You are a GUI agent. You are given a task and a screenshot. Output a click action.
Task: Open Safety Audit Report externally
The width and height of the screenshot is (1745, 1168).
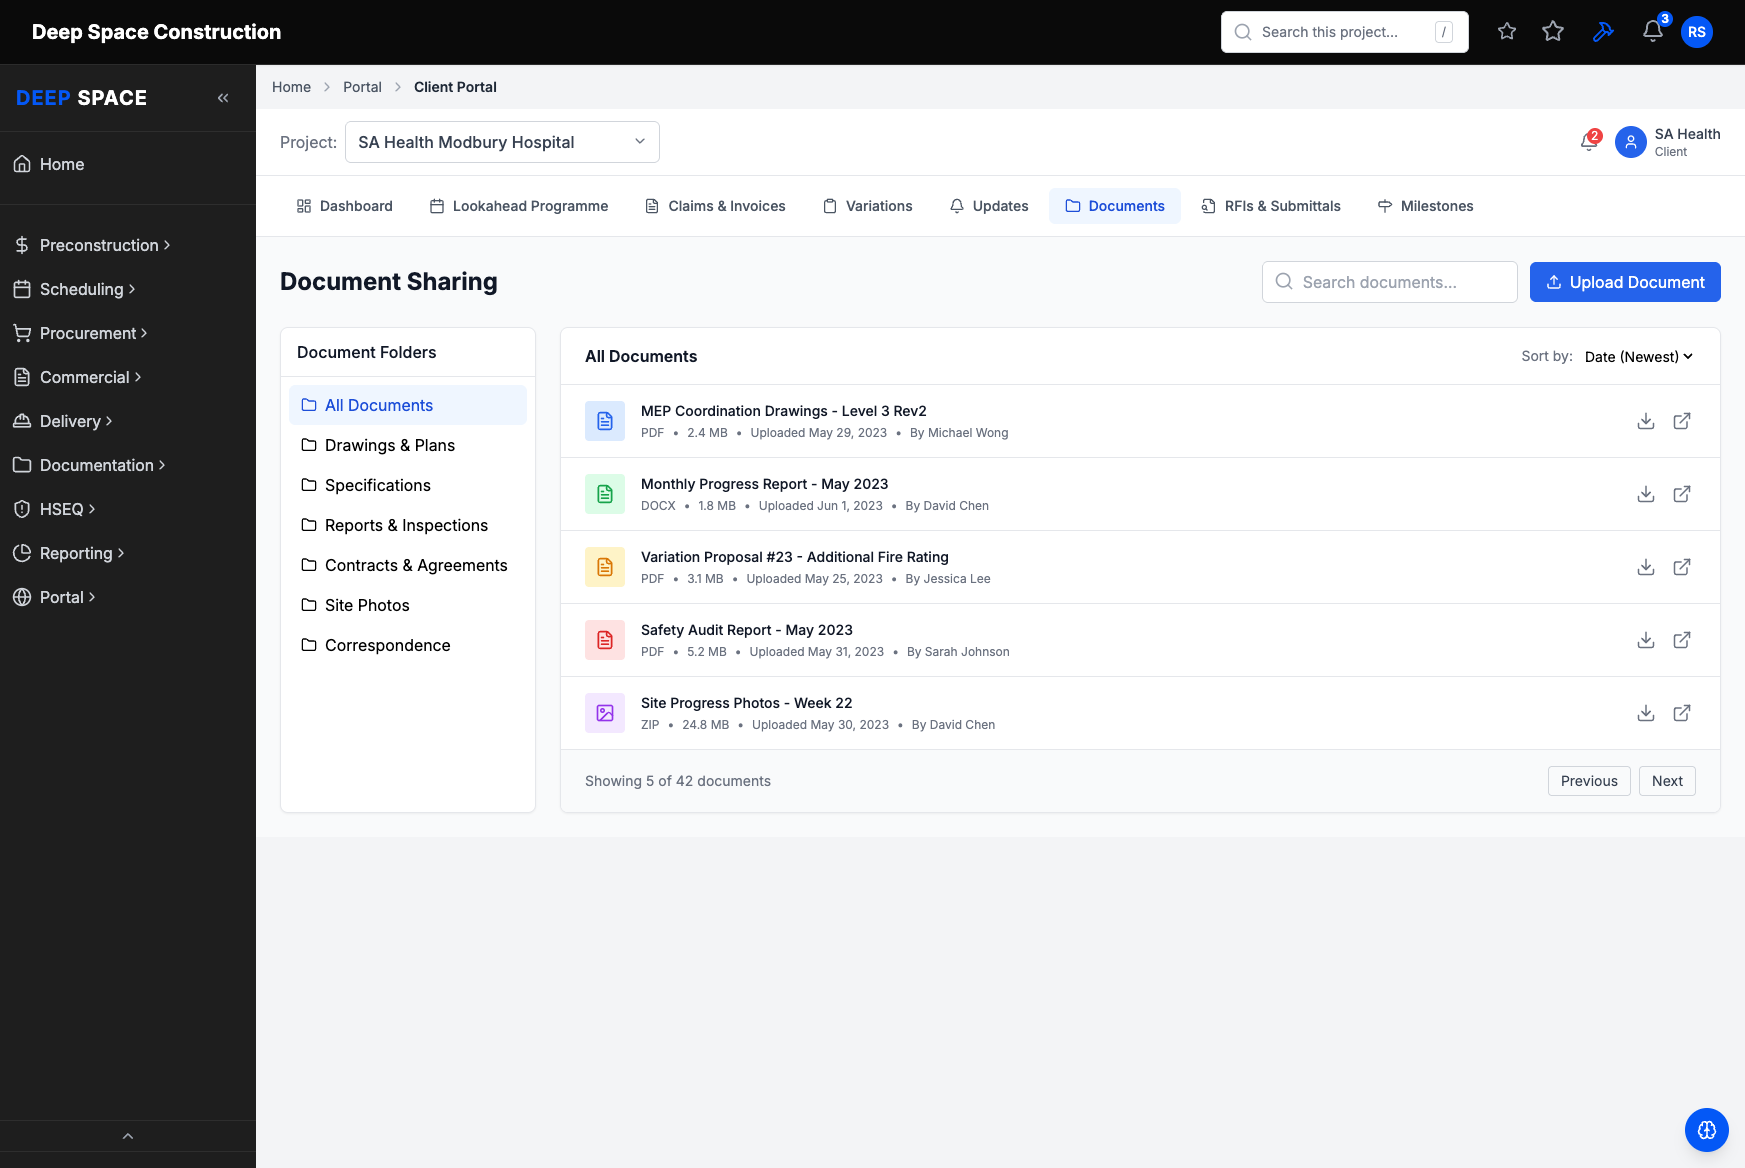(1682, 640)
